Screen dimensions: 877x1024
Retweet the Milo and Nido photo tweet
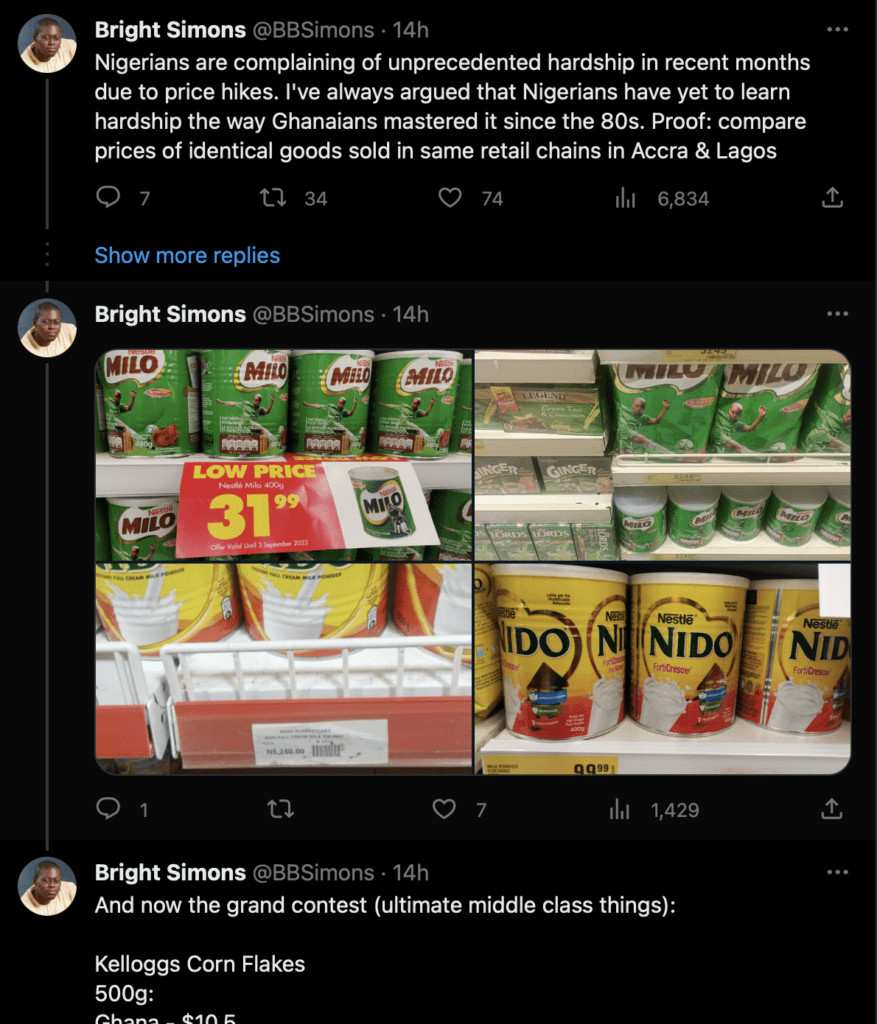coord(281,809)
